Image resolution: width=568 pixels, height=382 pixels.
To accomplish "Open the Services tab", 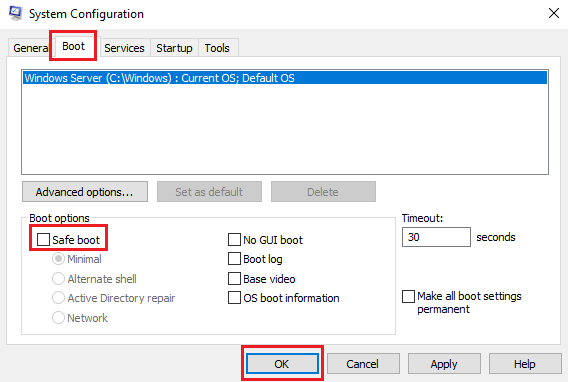I will pyautogui.click(x=124, y=48).
